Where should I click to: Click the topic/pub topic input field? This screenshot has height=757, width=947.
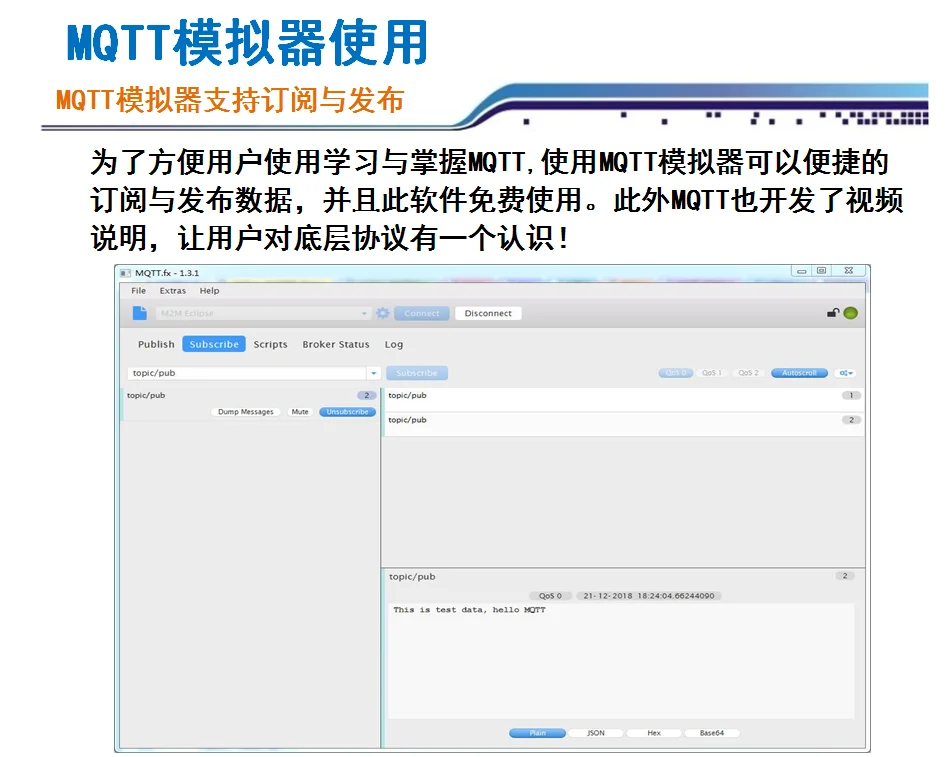click(x=246, y=373)
